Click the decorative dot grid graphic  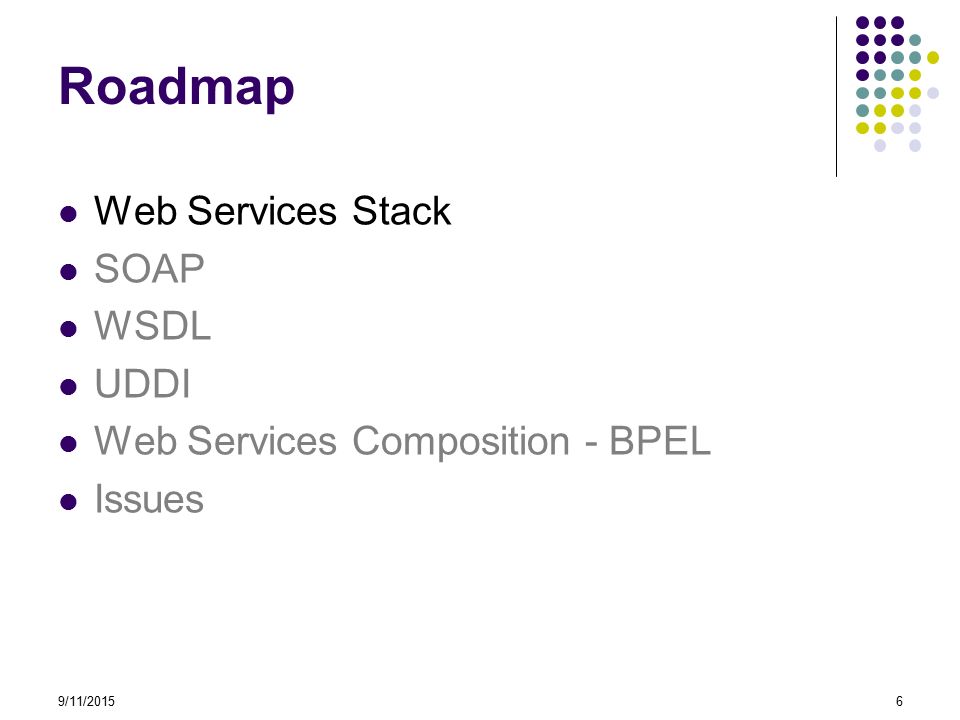point(897,84)
